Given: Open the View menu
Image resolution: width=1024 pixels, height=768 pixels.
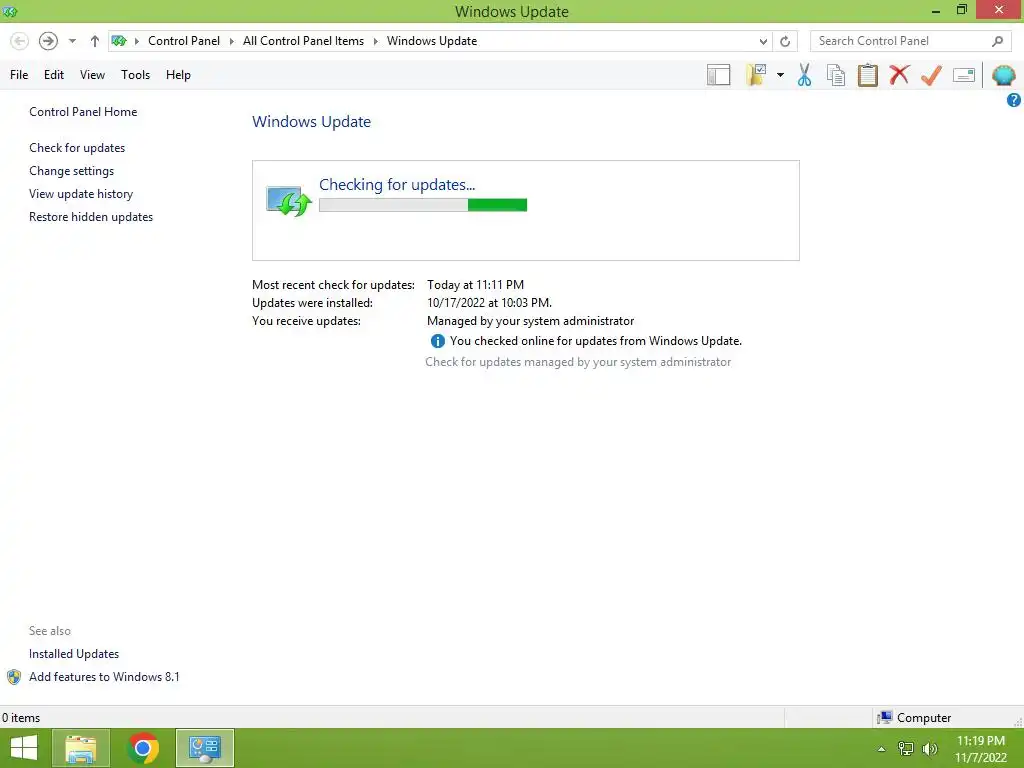Looking at the screenshot, I should [x=92, y=75].
